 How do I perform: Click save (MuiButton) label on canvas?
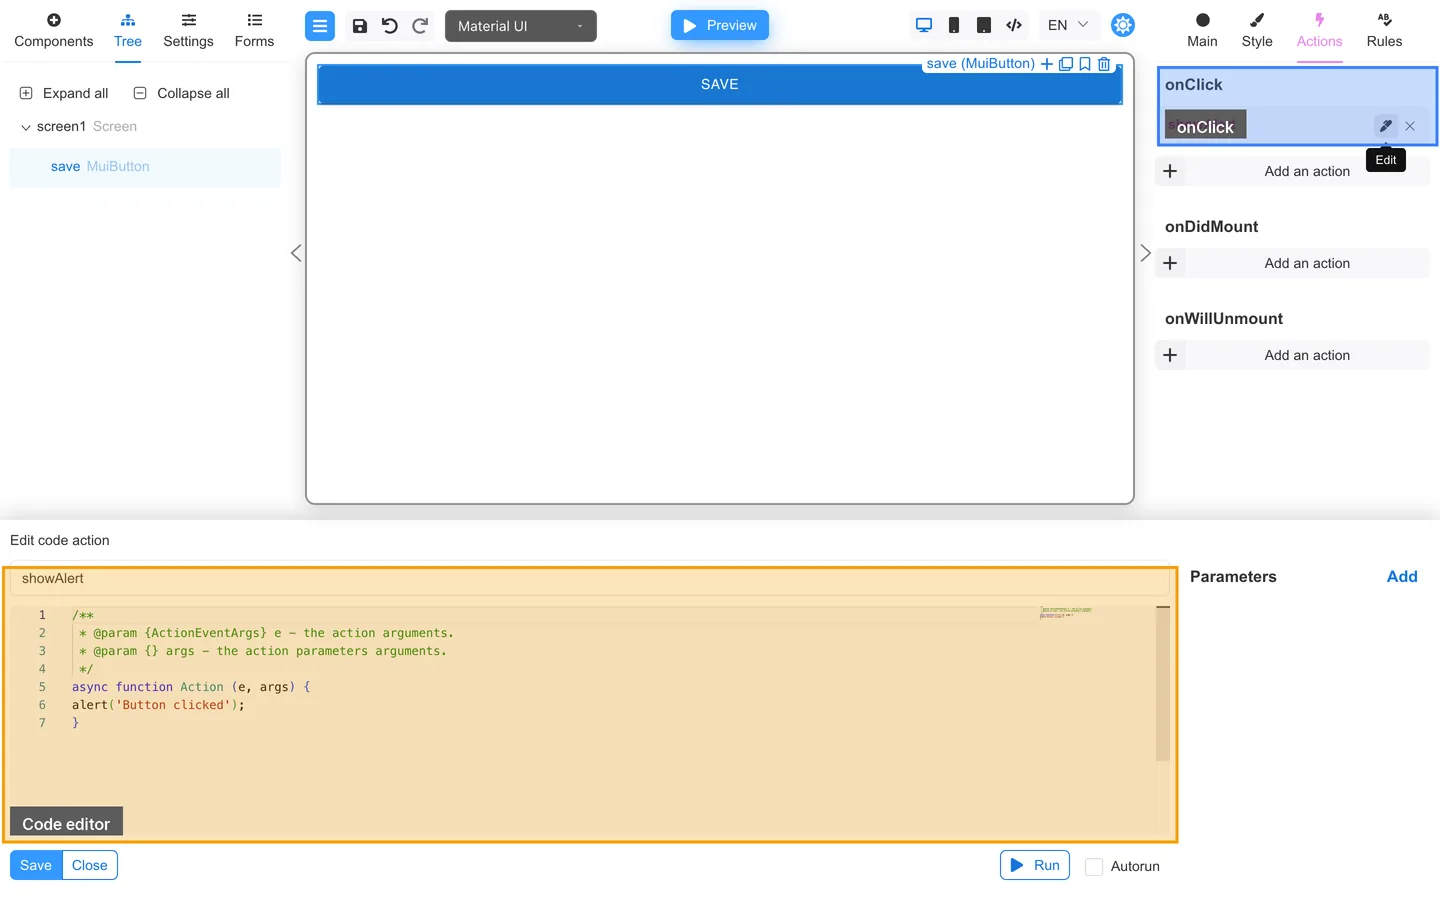[x=980, y=64]
